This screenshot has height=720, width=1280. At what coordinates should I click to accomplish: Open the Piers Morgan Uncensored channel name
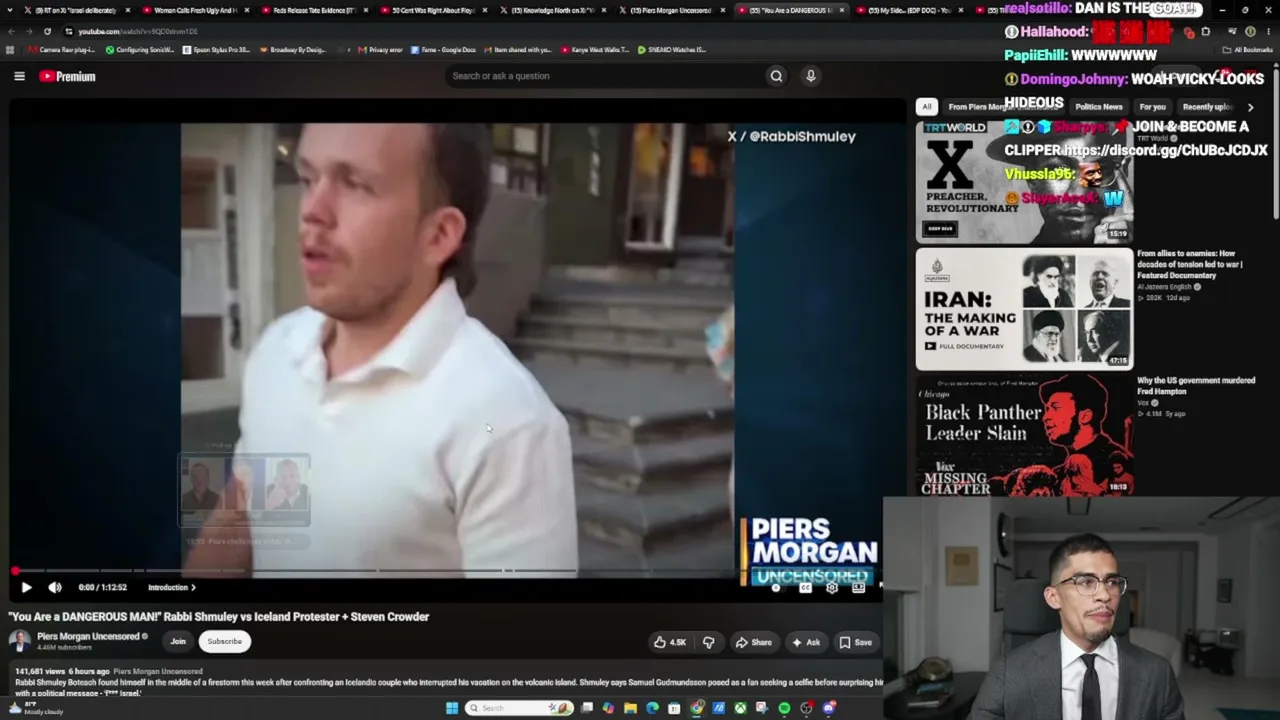pyautogui.click(x=88, y=636)
